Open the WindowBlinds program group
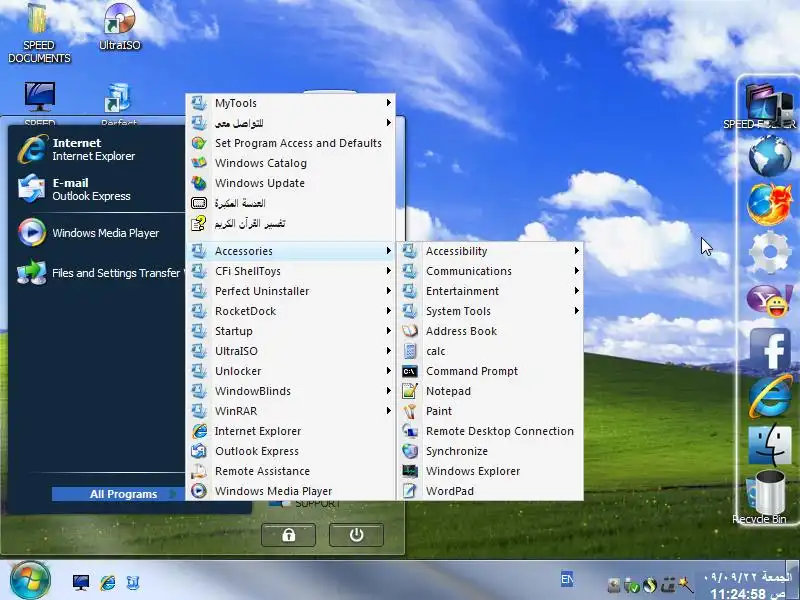 click(x=291, y=391)
